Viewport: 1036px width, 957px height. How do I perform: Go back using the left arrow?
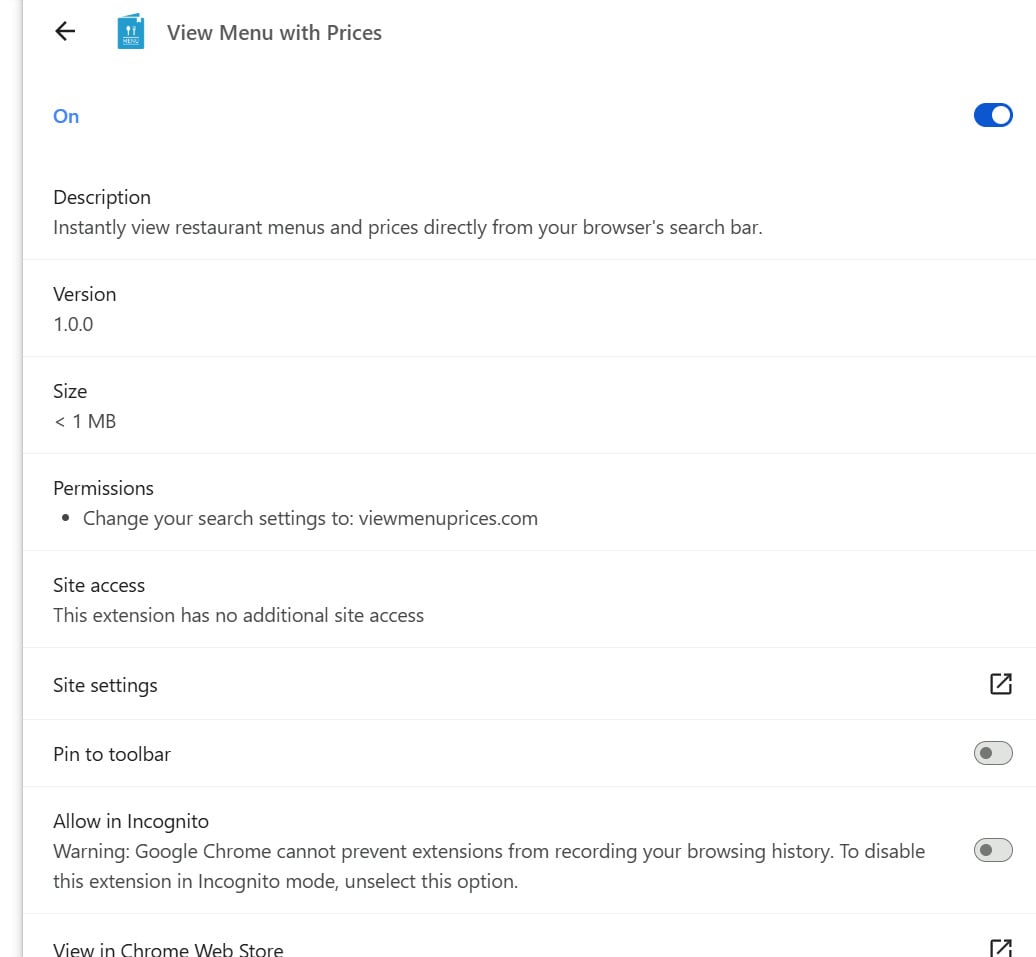pos(65,31)
